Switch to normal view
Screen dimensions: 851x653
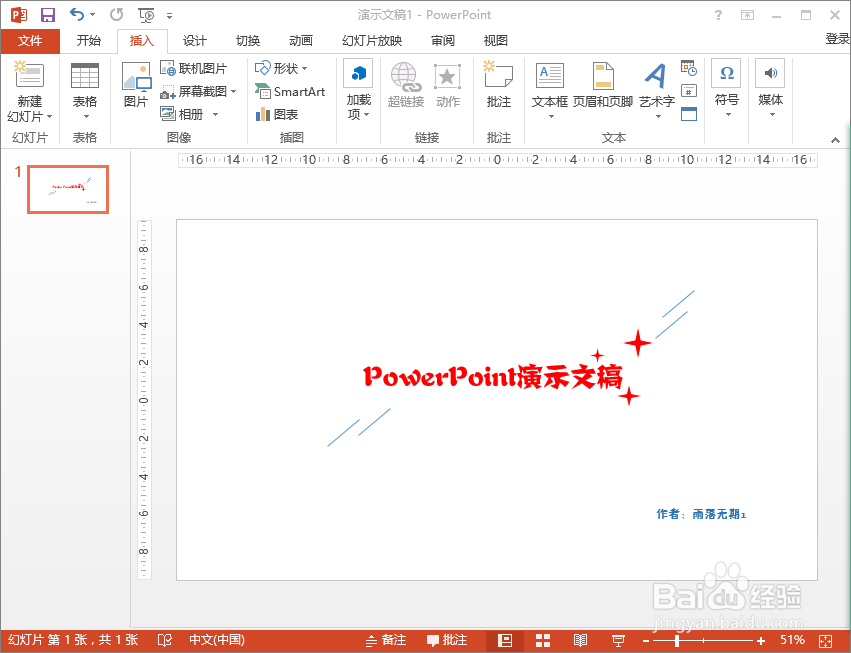[505, 641]
